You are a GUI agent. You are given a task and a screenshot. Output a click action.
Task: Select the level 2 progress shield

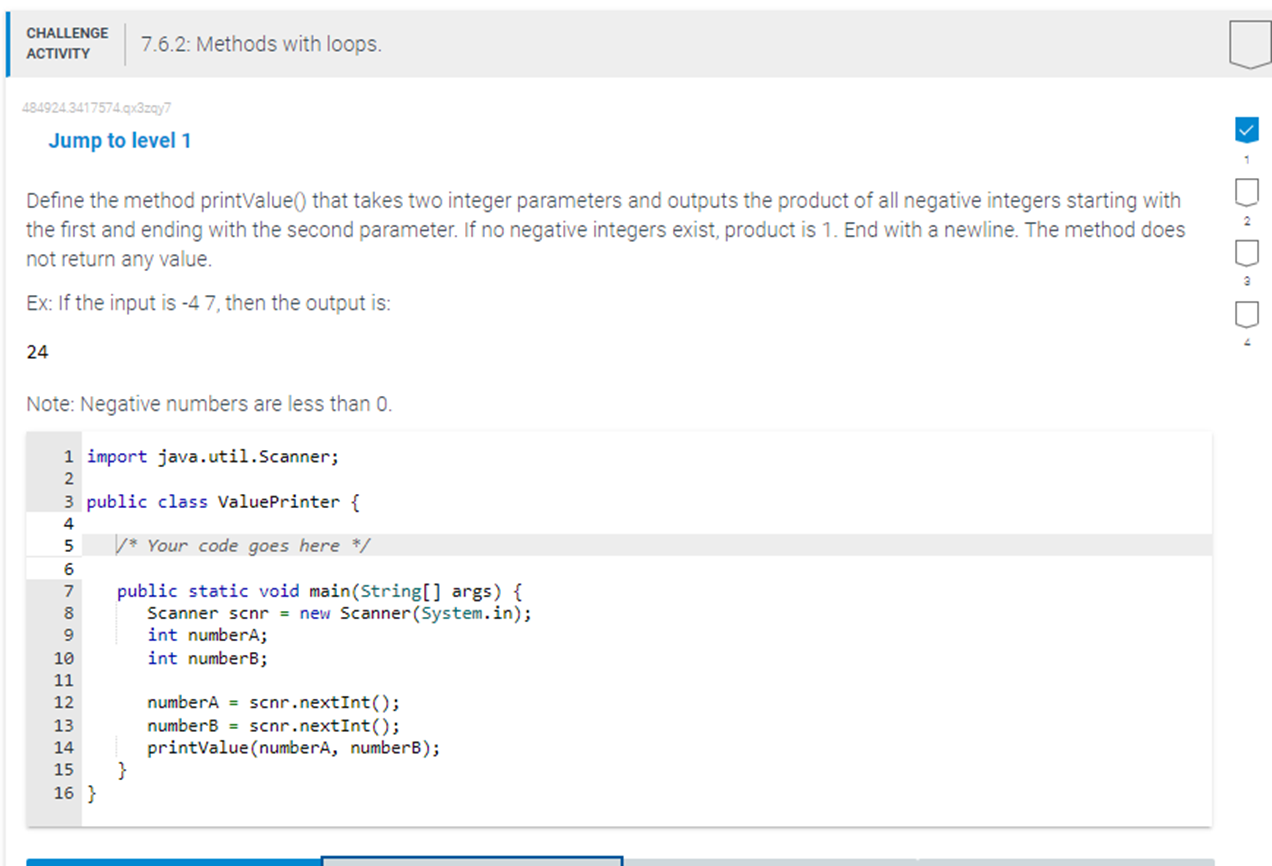point(1246,189)
